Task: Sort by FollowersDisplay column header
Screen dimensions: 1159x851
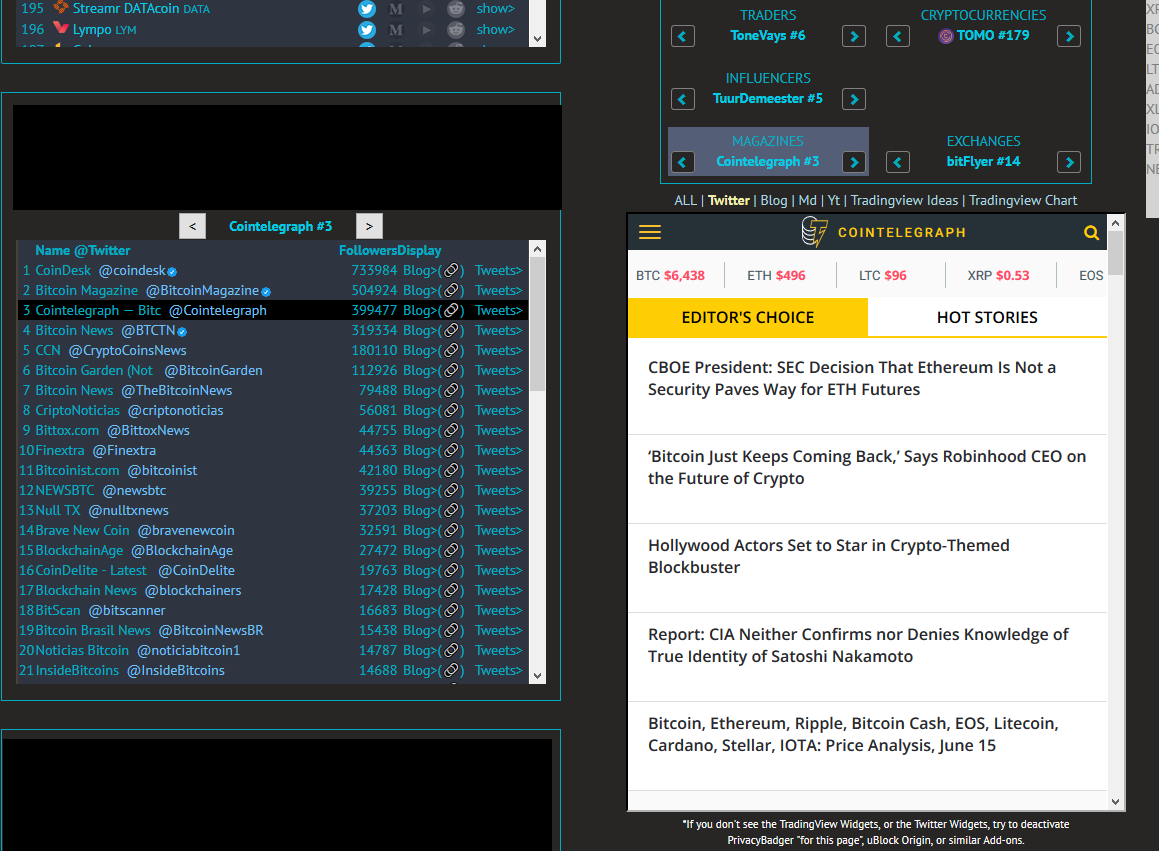Action: click(x=390, y=251)
